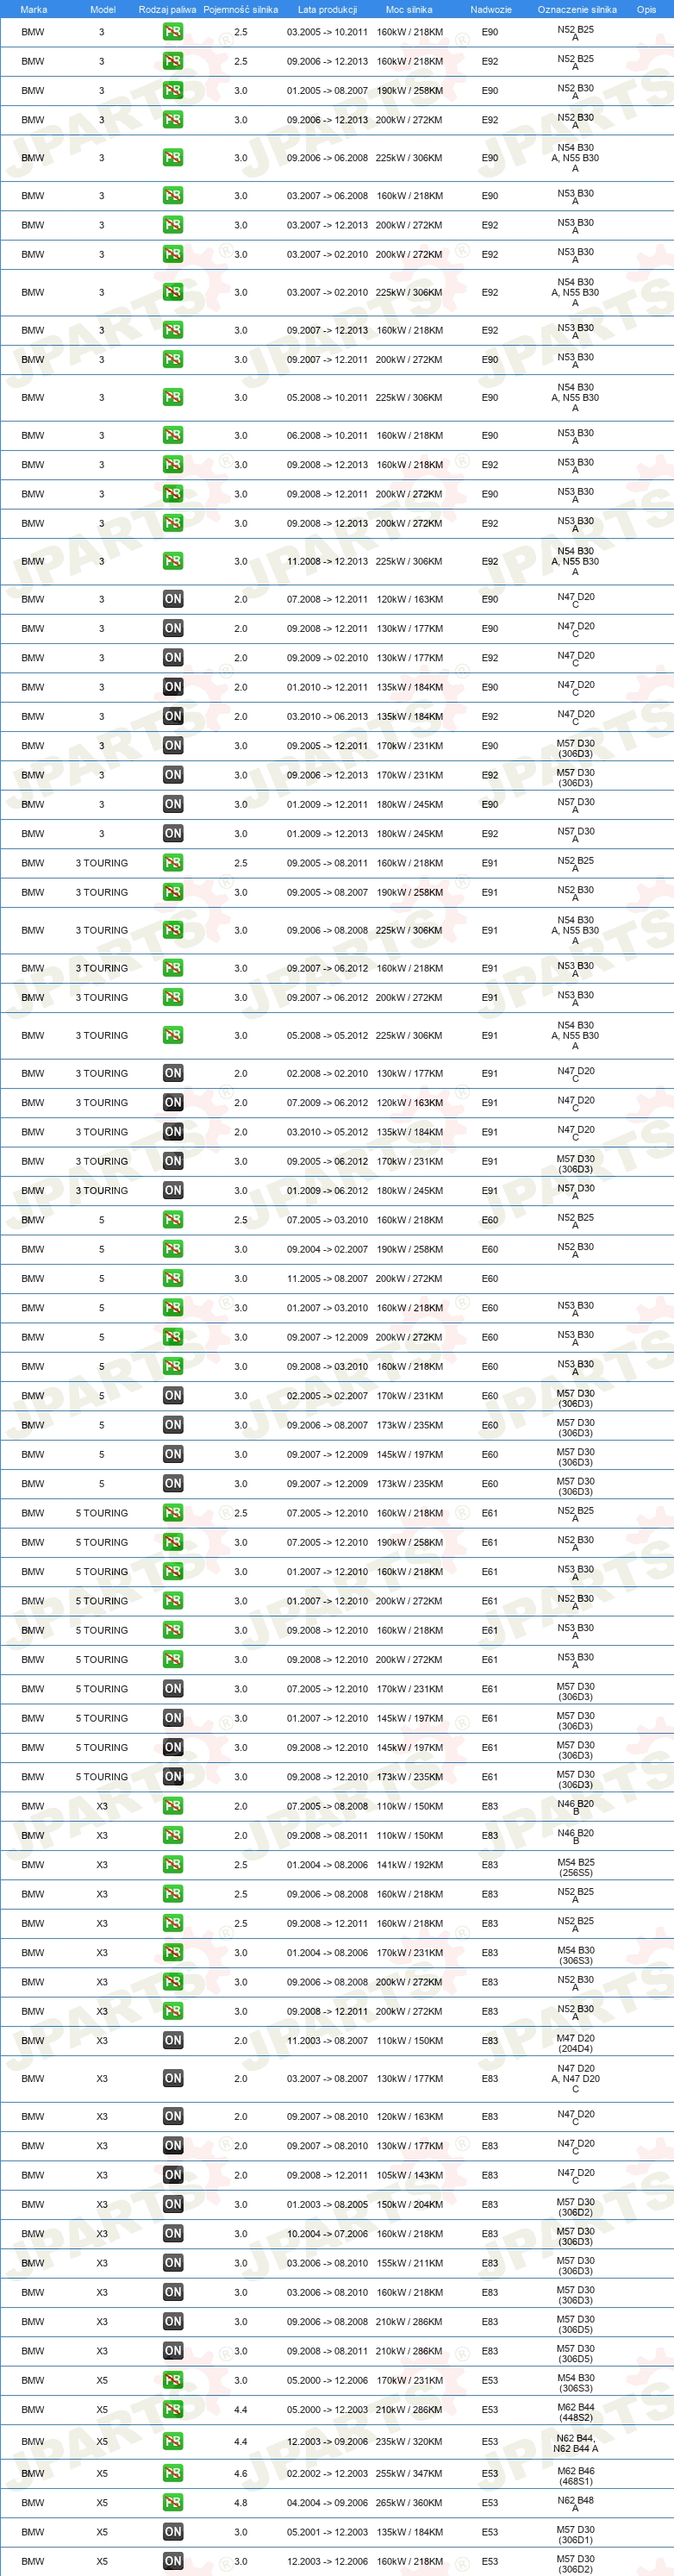674x2576 pixels.
Task: Click the Model column header
Action: (x=103, y=9)
